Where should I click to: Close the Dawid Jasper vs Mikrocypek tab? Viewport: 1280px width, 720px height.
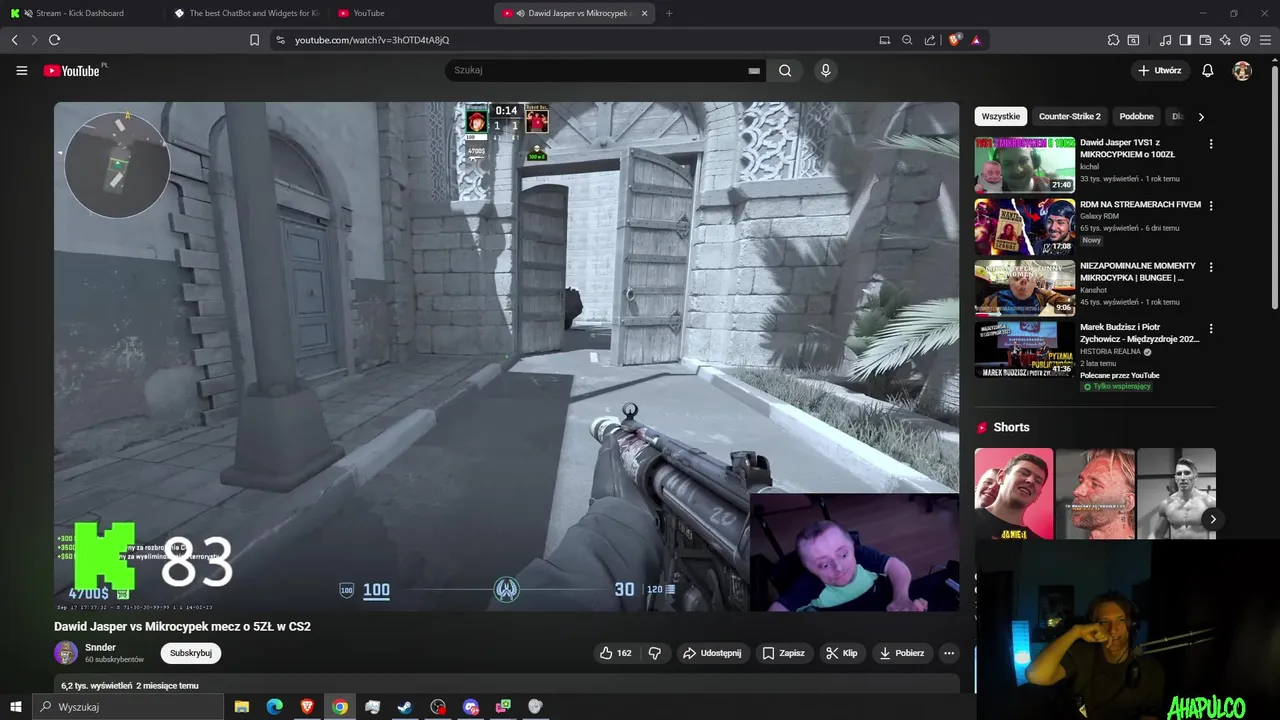pyautogui.click(x=644, y=13)
